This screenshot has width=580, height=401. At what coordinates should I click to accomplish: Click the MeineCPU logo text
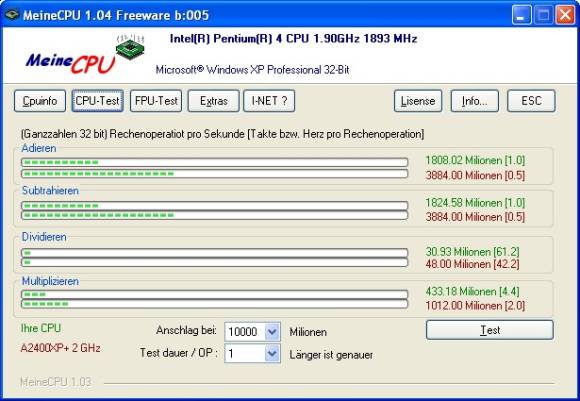[70, 63]
